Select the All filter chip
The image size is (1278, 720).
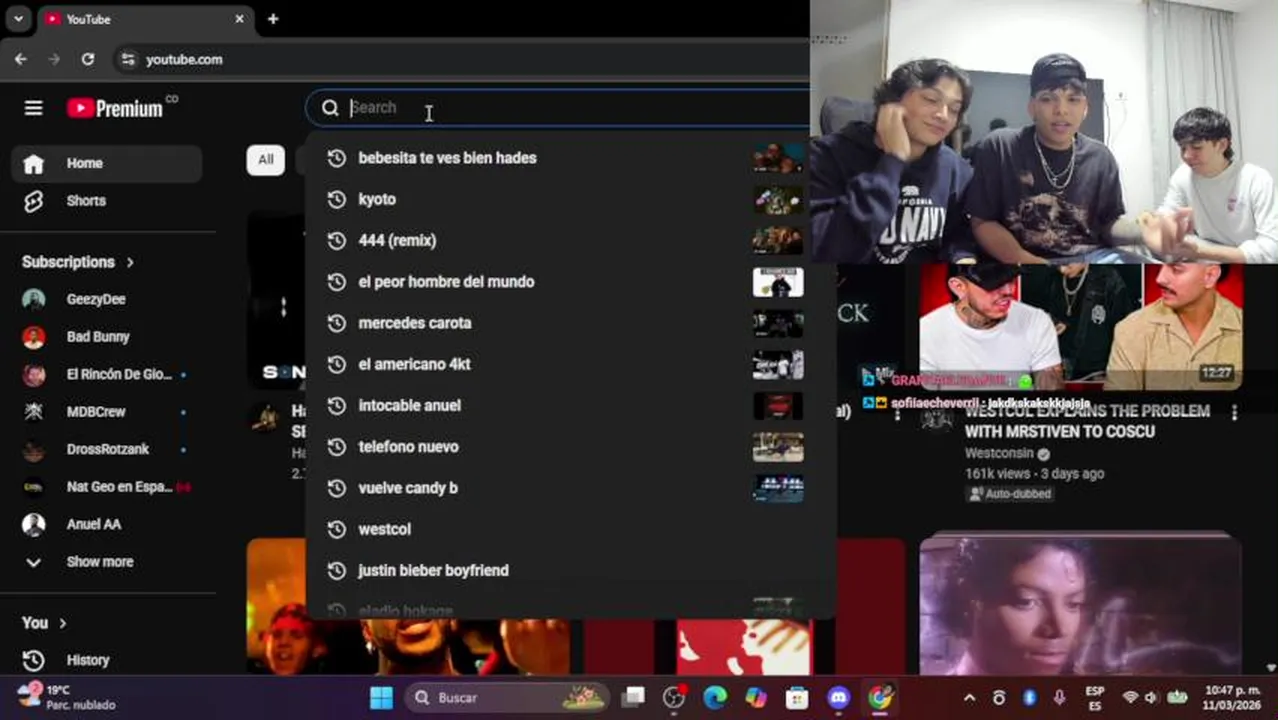(x=265, y=159)
